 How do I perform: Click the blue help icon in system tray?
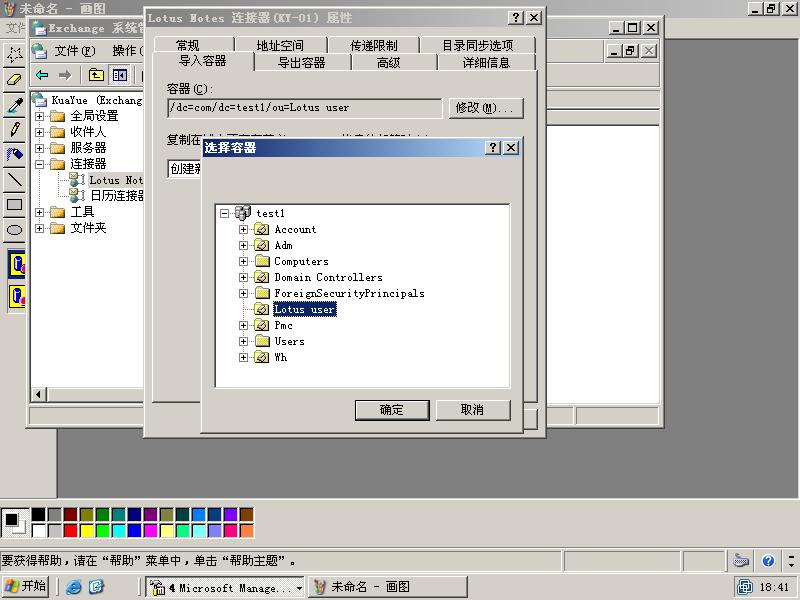coord(768,561)
